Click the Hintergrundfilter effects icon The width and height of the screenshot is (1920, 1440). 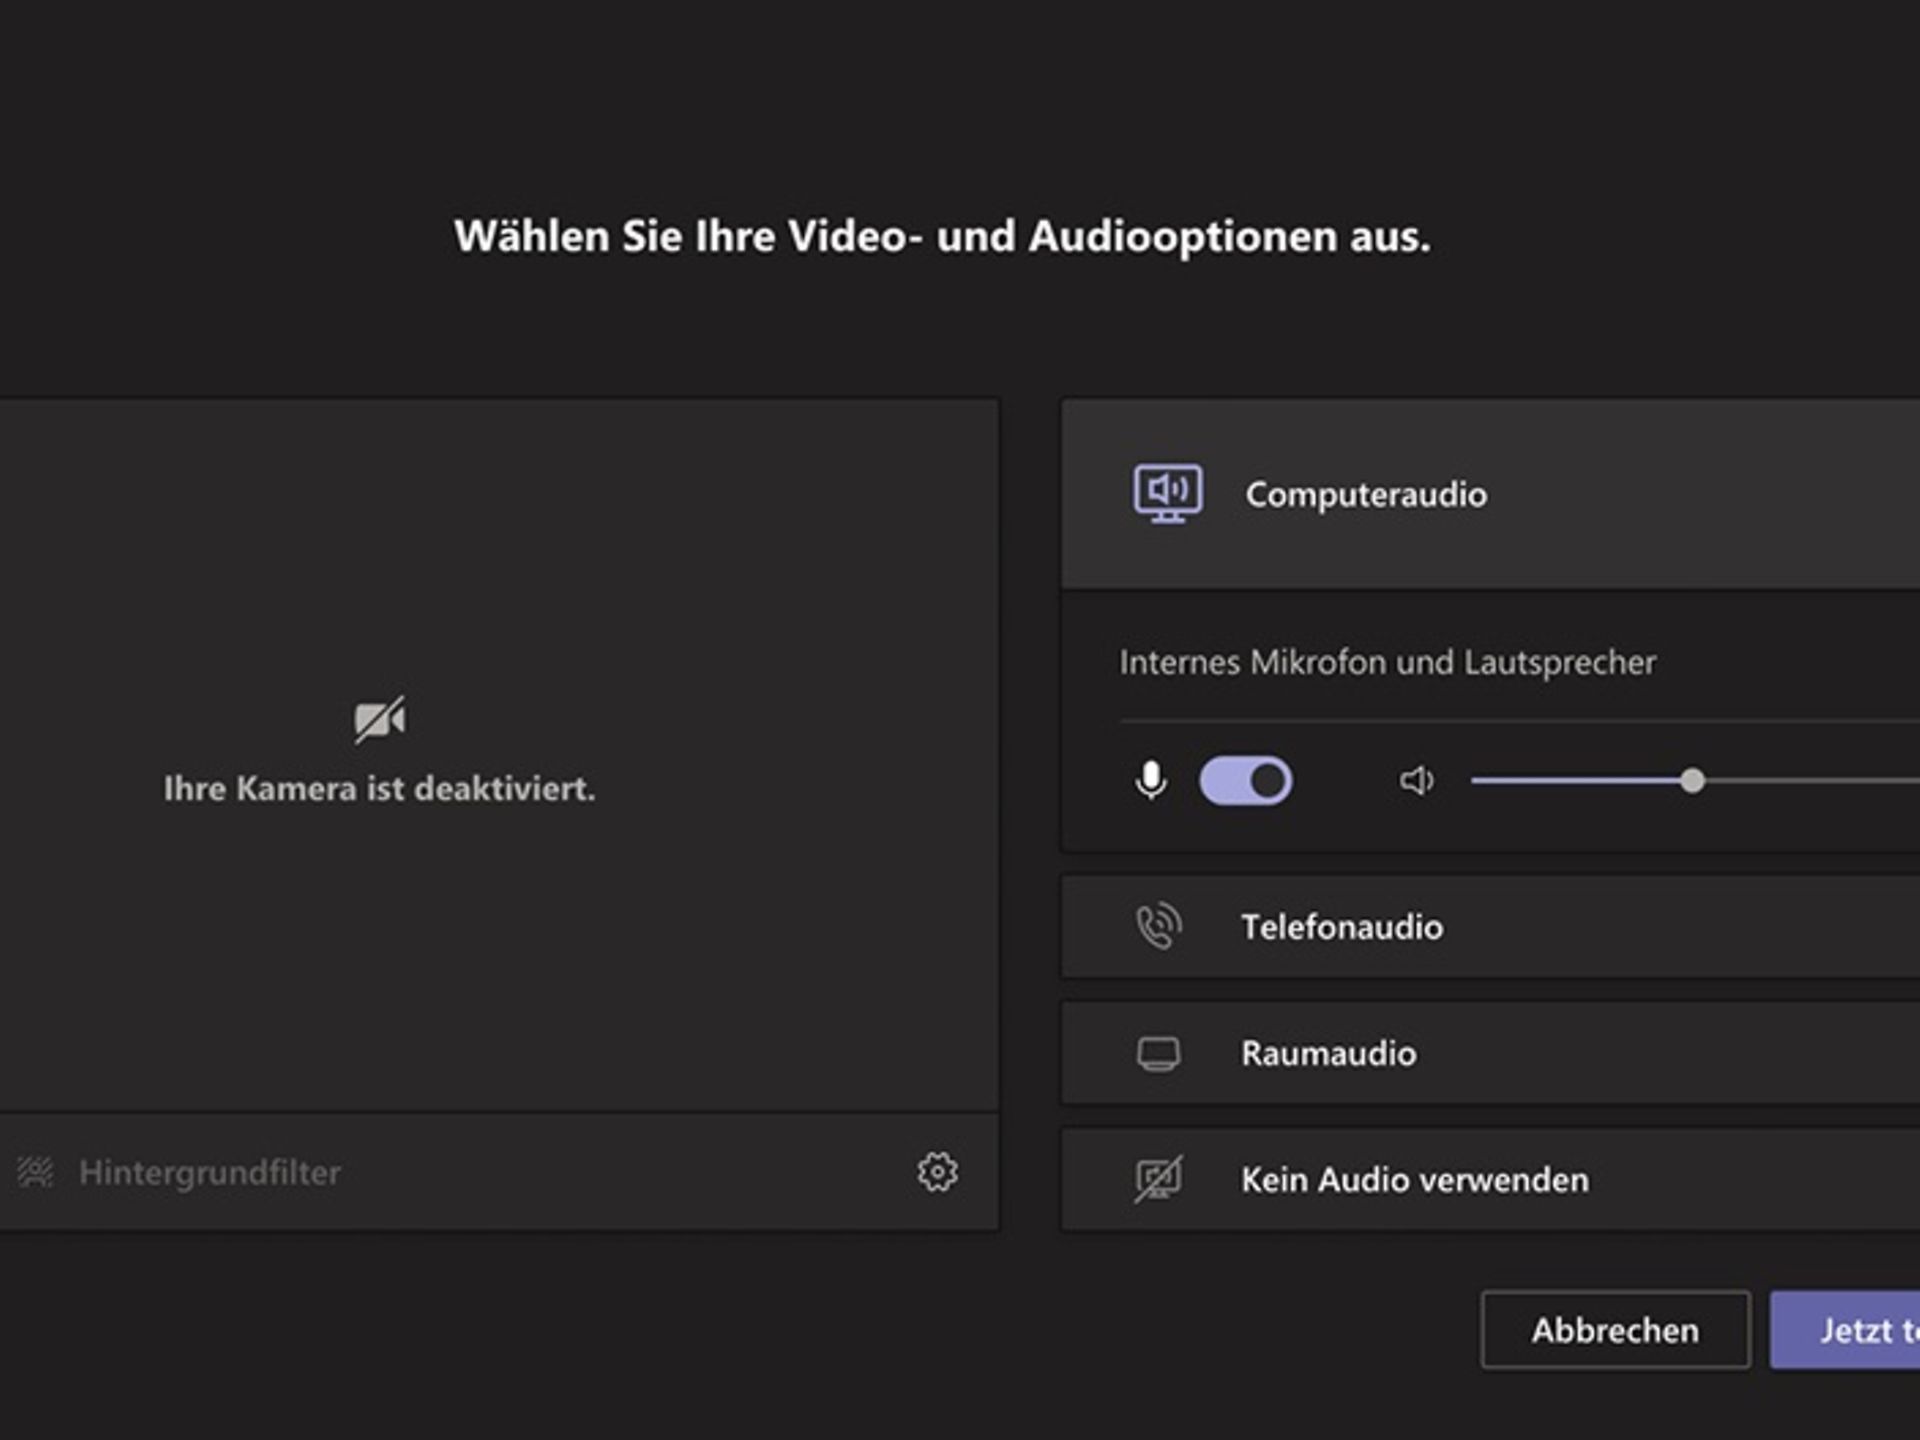pyautogui.click(x=35, y=1172)
